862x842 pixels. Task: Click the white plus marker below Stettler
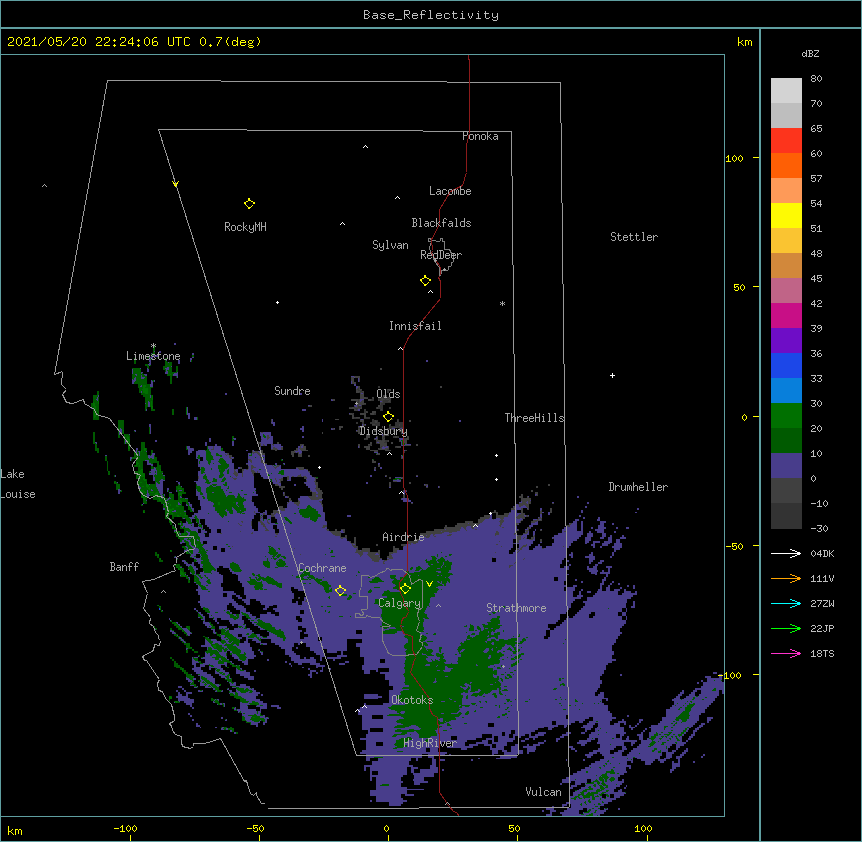pos(612,376)
